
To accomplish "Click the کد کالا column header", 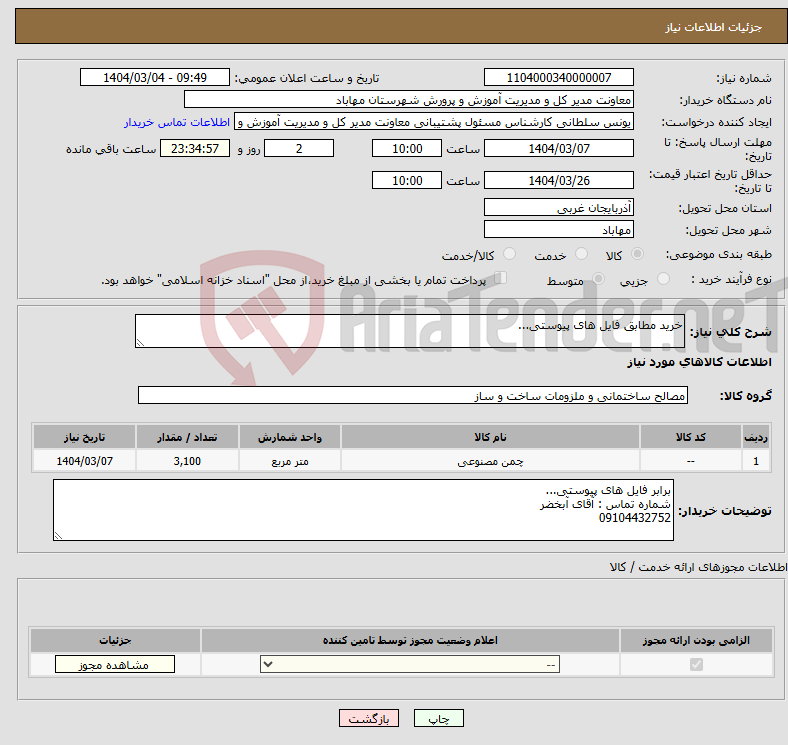I will 691,437.
